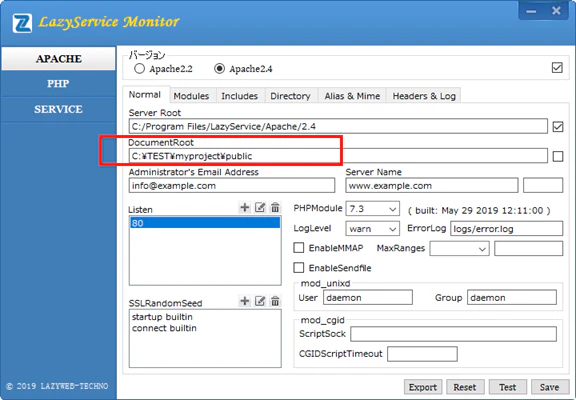Focus the small field right of Server Name

[543, 185]
